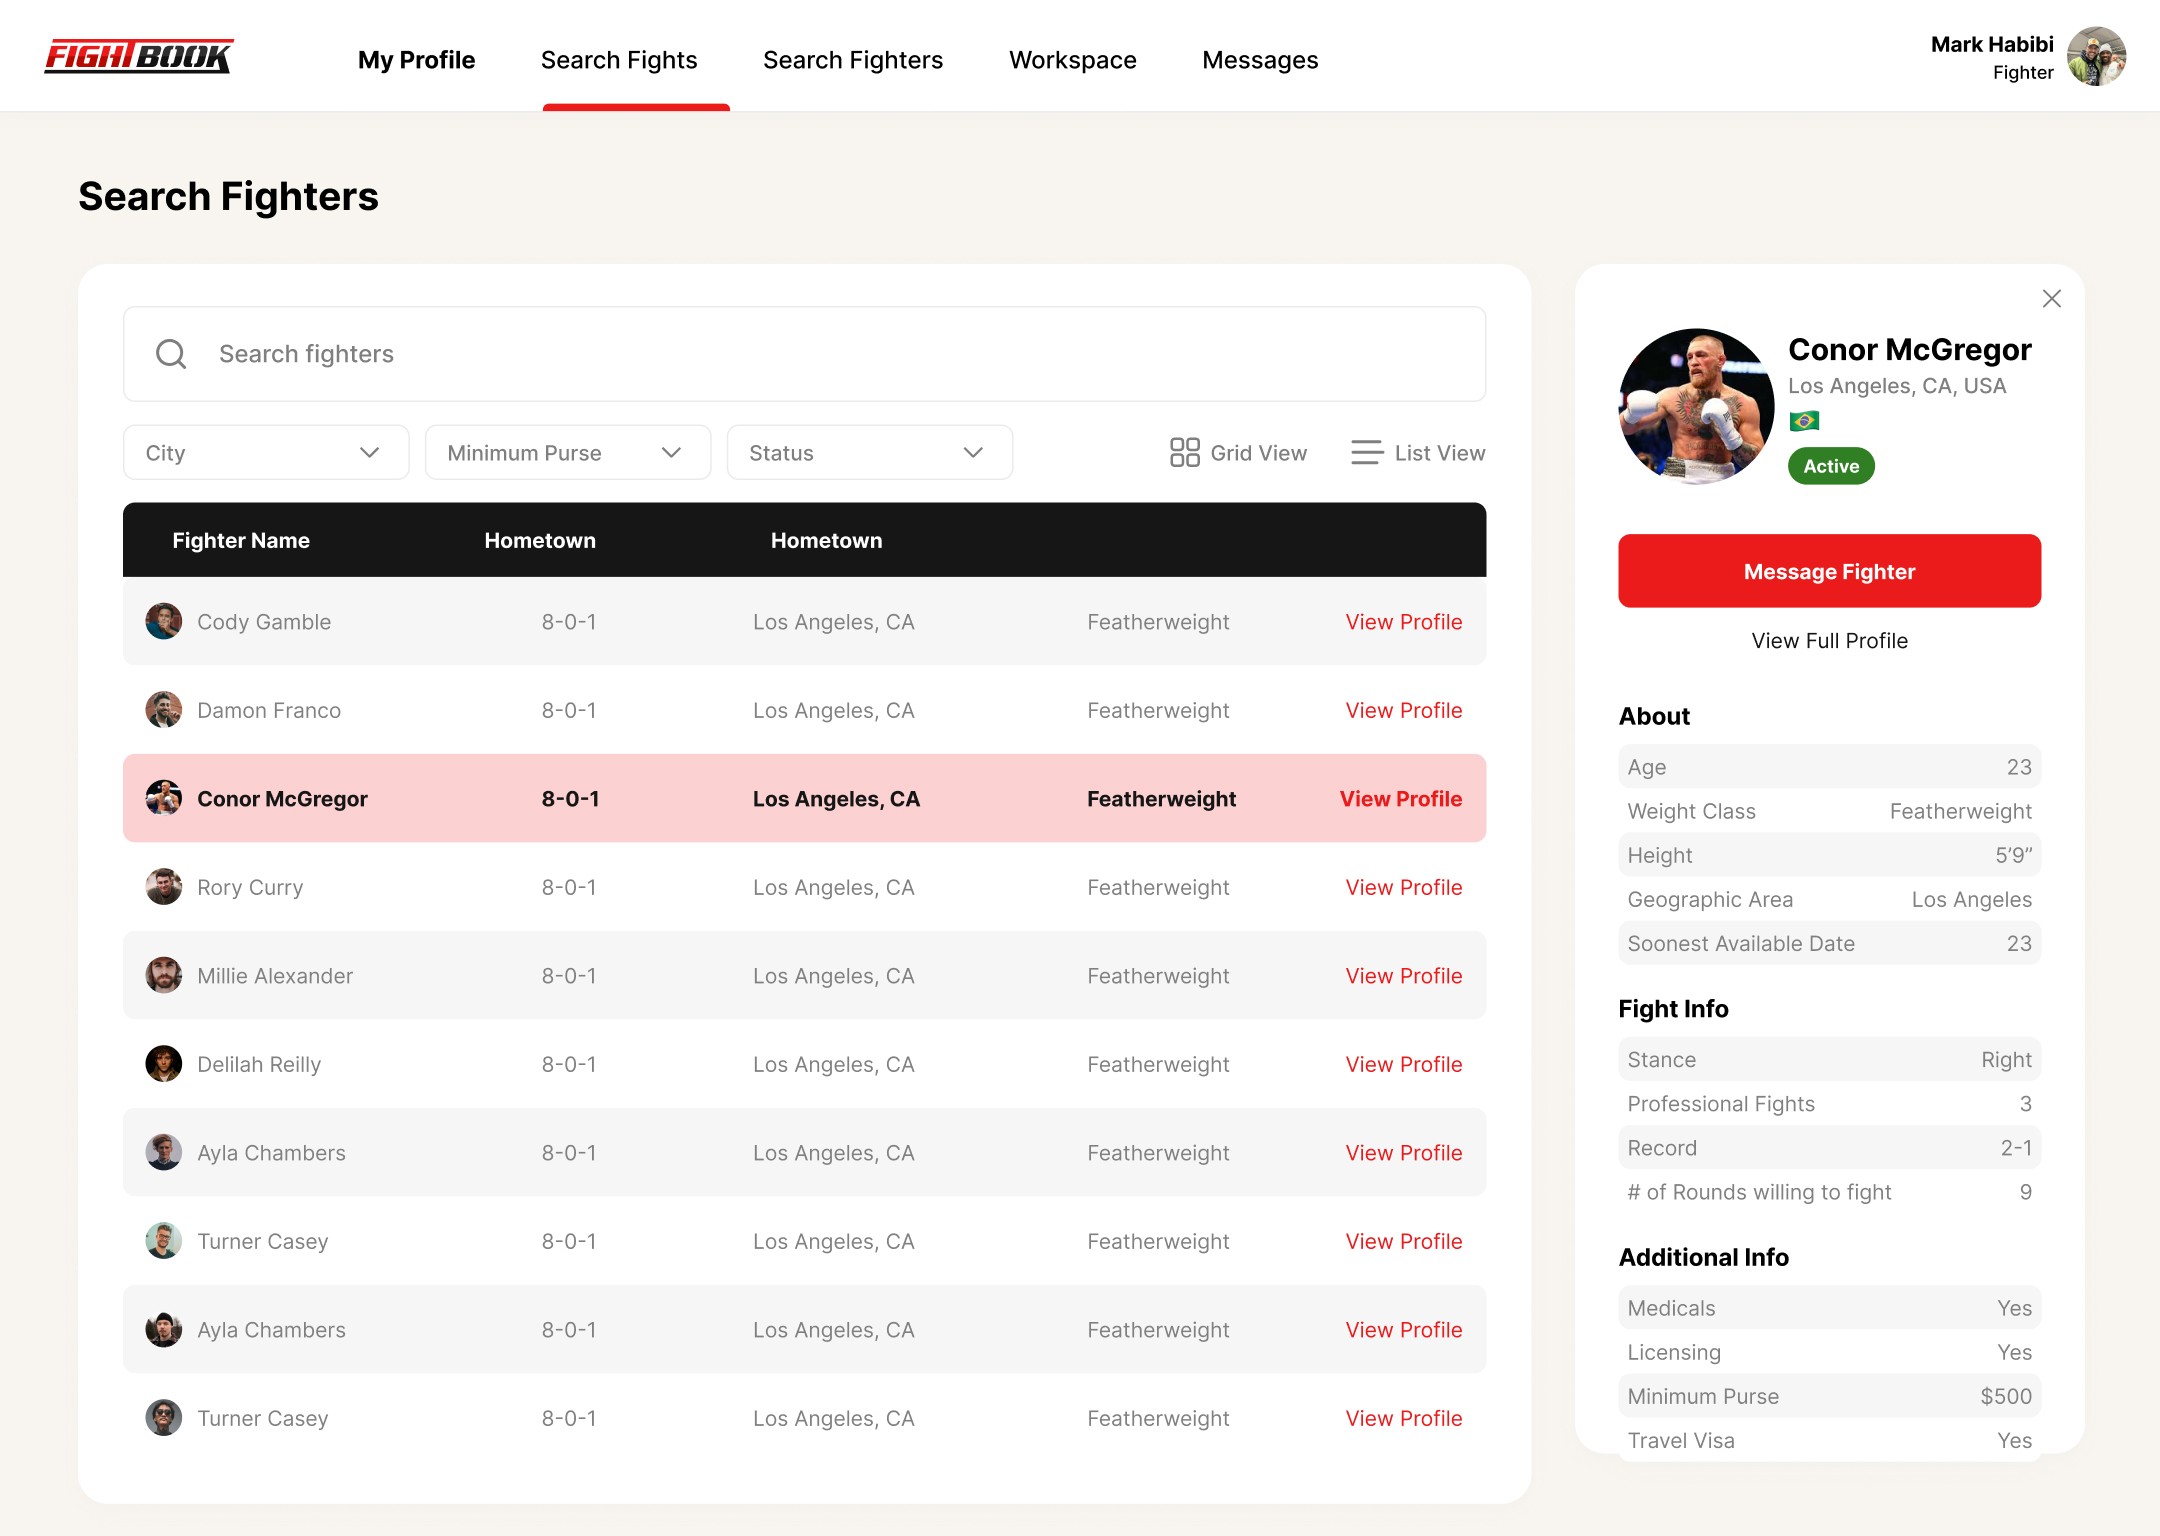This screenshot has width=2160, height=1536.
Task: Open View Full Profile link
Action: pyautogui.click(x=1830, y=641)
